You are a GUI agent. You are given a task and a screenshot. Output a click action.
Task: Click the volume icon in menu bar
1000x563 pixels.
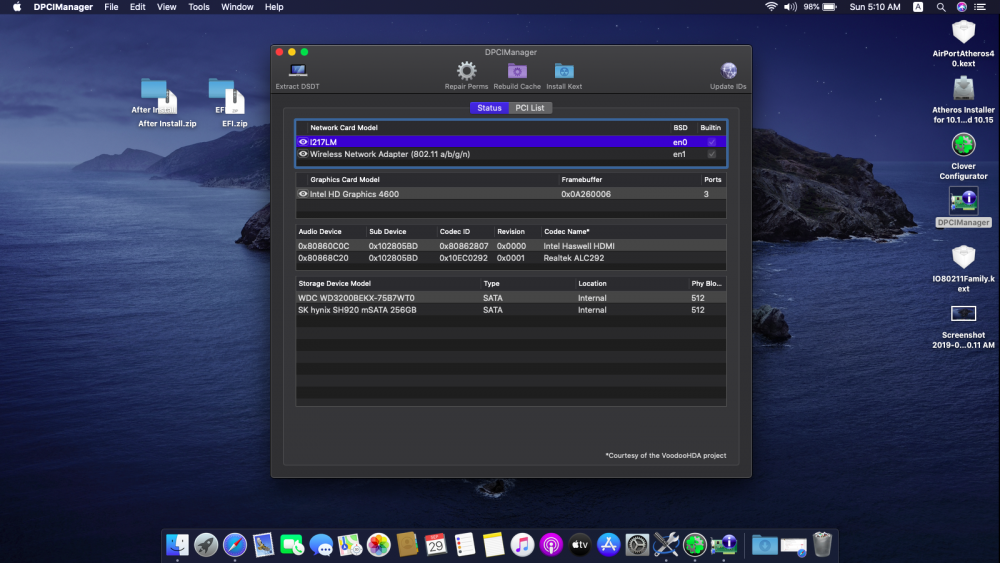(790, 7)
